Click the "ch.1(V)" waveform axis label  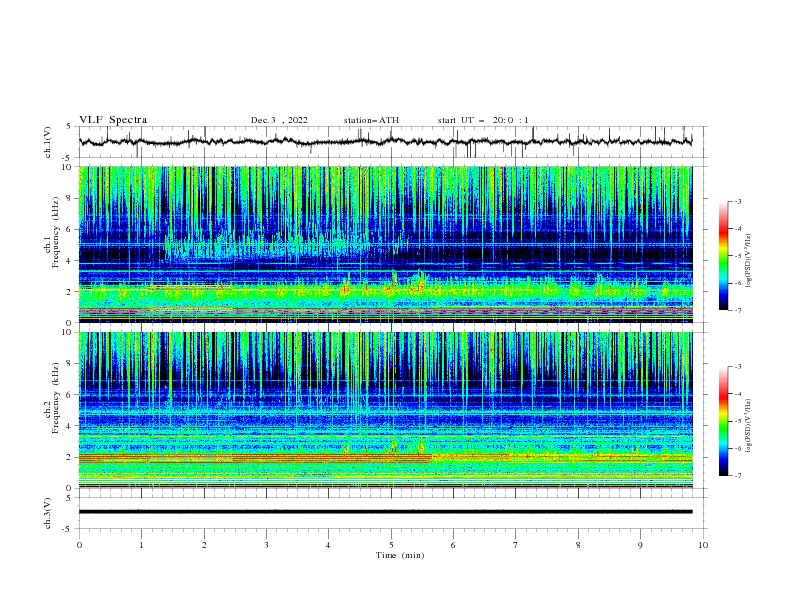click(48, 142)
